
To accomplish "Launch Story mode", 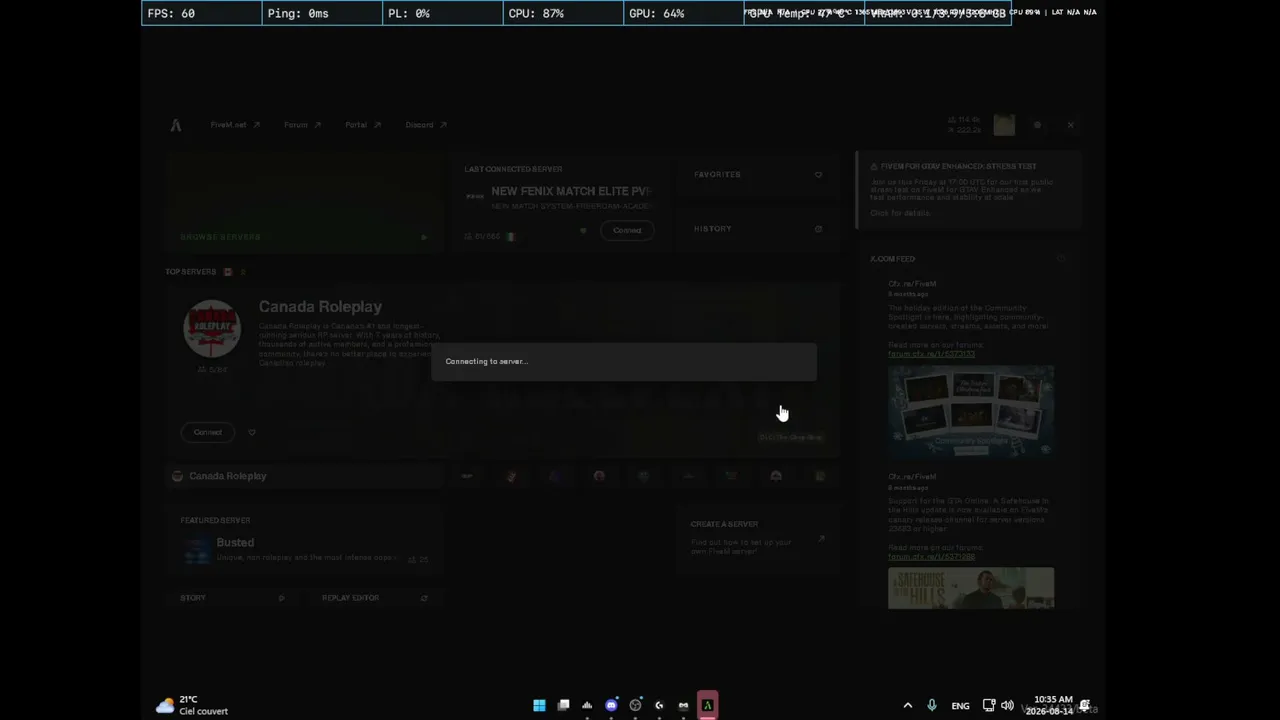I will pos(233,598).
